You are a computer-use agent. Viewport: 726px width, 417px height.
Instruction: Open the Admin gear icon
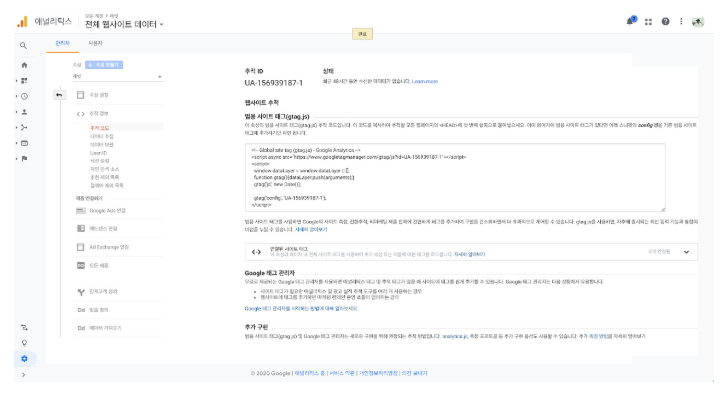pos(24,359)
